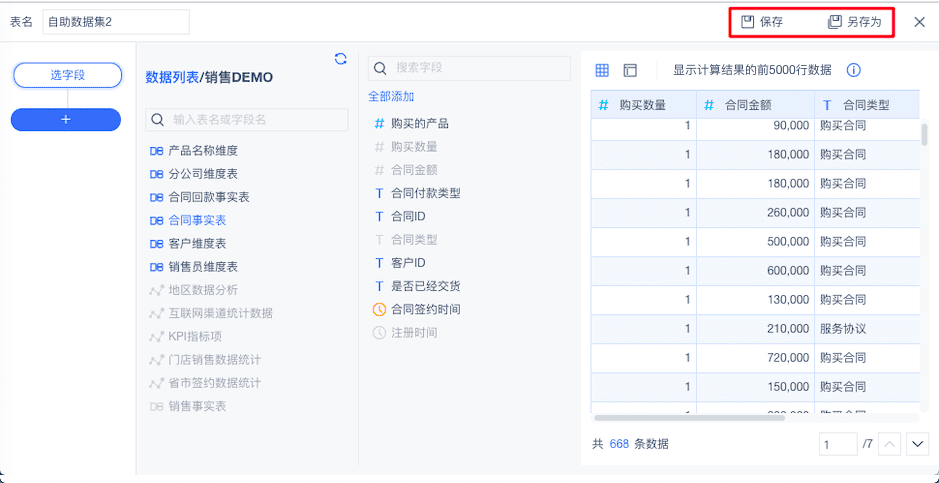The height and width of the screenshot is (483, 939).
Task: Select the 选字段 step node
Action: (66, 75)
